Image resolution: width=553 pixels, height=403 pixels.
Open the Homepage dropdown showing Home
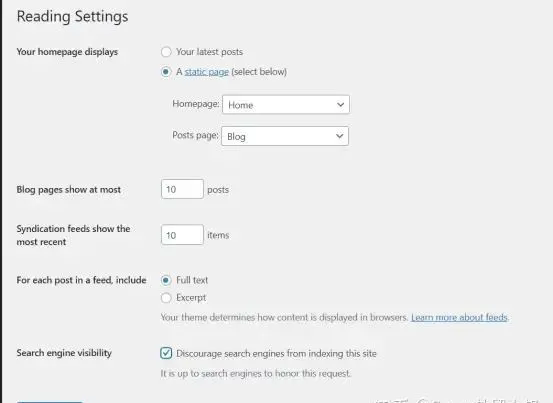[x=286, y=104]
